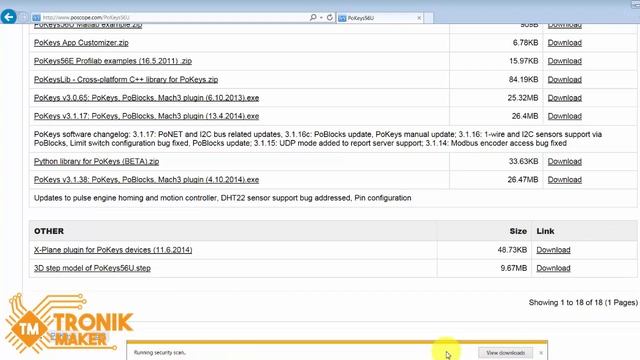This screenshot has width=640, height=360.
Task: Open the new tab button
Action: [x=429, y=18]
